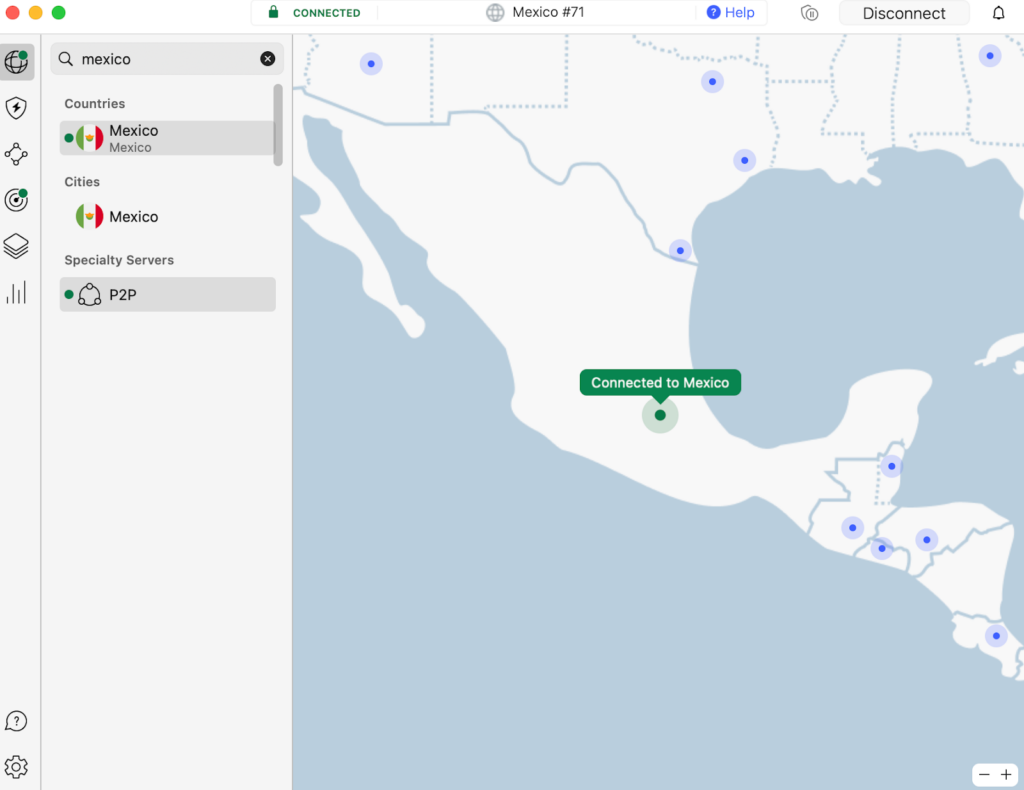Click the search field containing mexico
The height and width of the screenshot is (790, 1024).
point(167,59)
